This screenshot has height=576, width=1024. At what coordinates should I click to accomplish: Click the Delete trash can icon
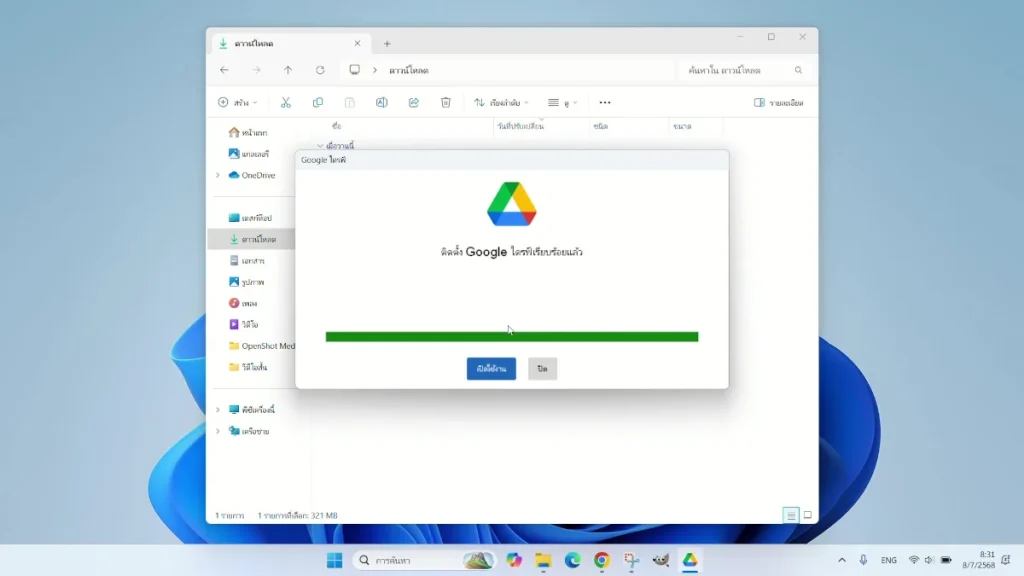pyautogui.click(x=446, y=102)
